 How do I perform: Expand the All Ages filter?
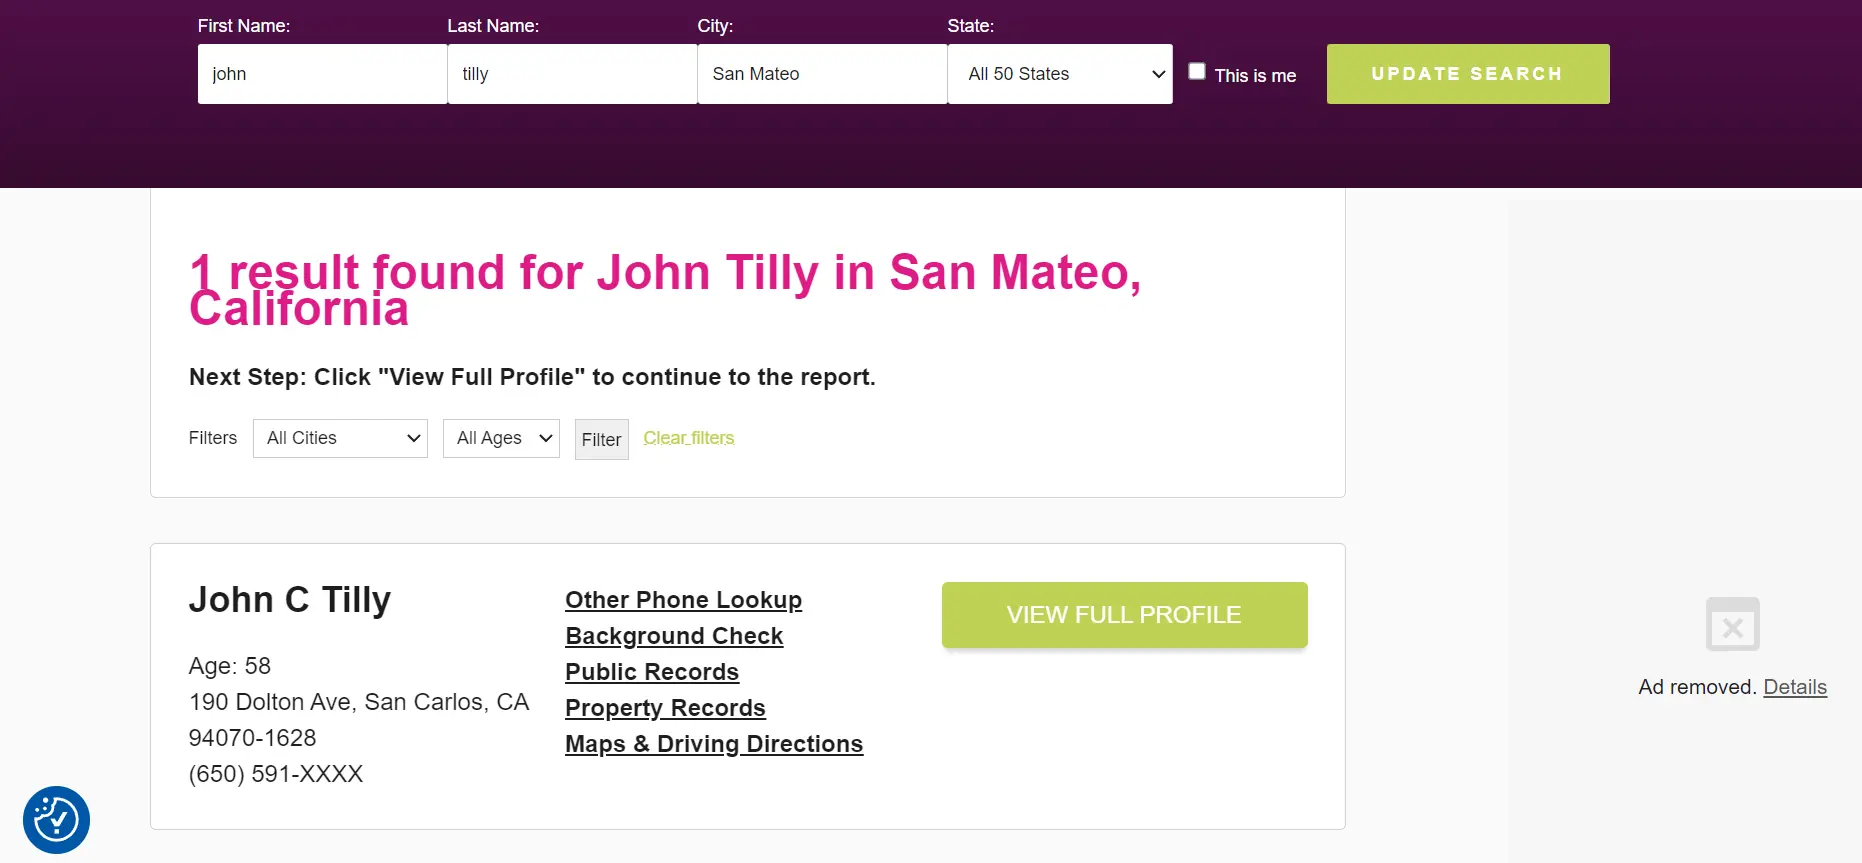tap(501, 438)
